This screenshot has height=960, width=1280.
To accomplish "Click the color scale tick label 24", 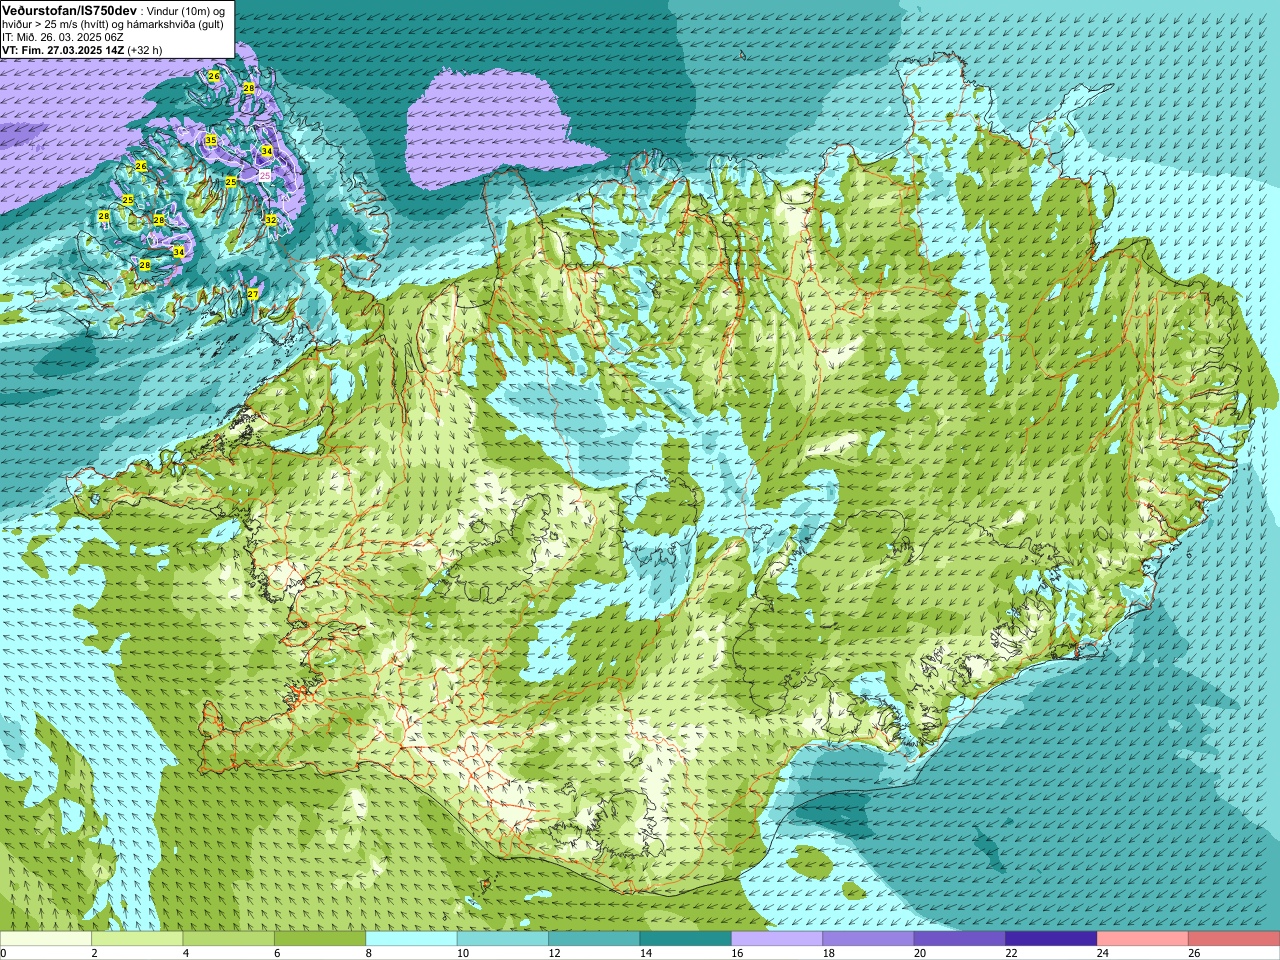I will click(1103, 954).
